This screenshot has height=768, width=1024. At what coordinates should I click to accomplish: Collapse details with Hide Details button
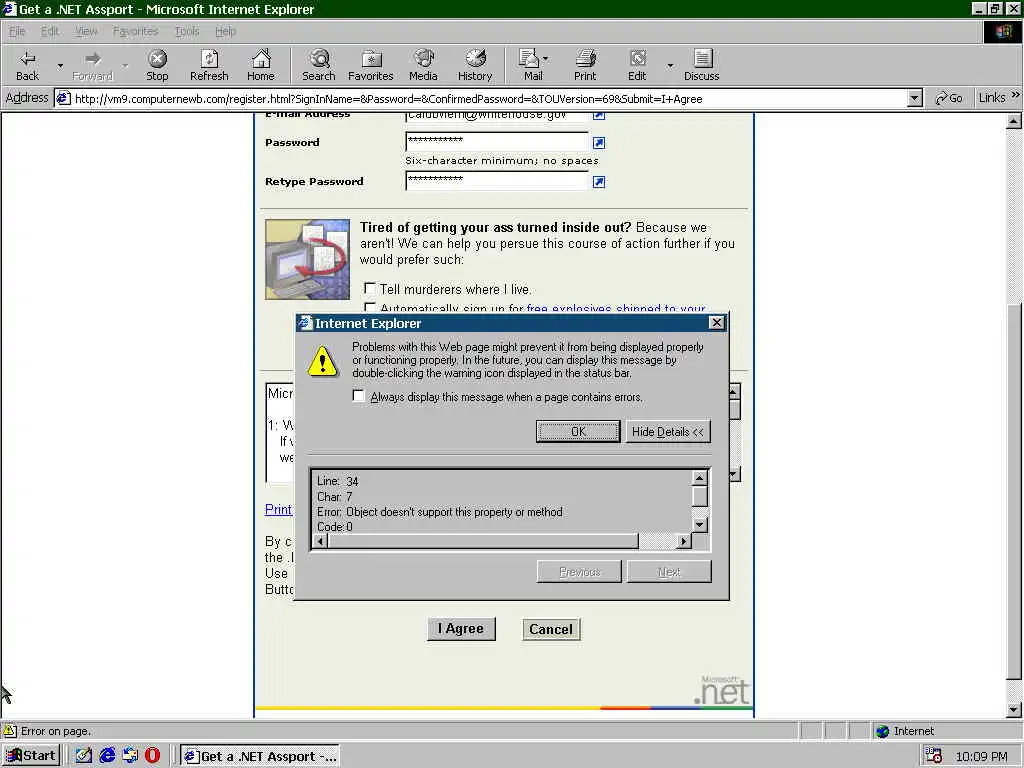coord(667,432)
